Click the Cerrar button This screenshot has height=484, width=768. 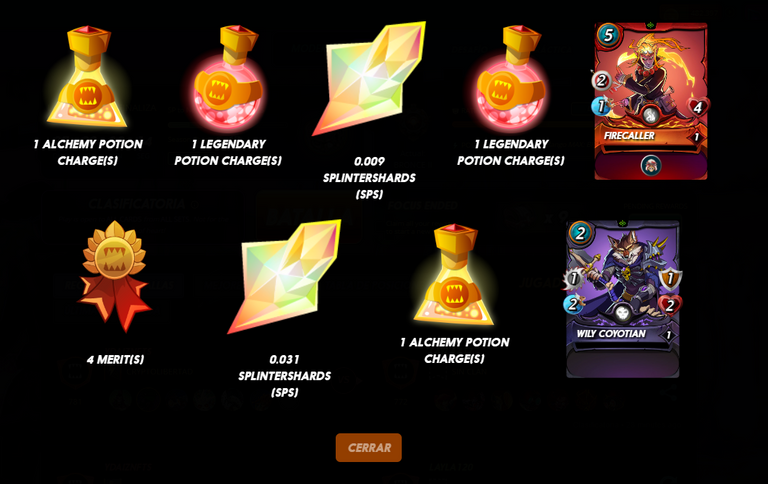(x=369, y=448)
